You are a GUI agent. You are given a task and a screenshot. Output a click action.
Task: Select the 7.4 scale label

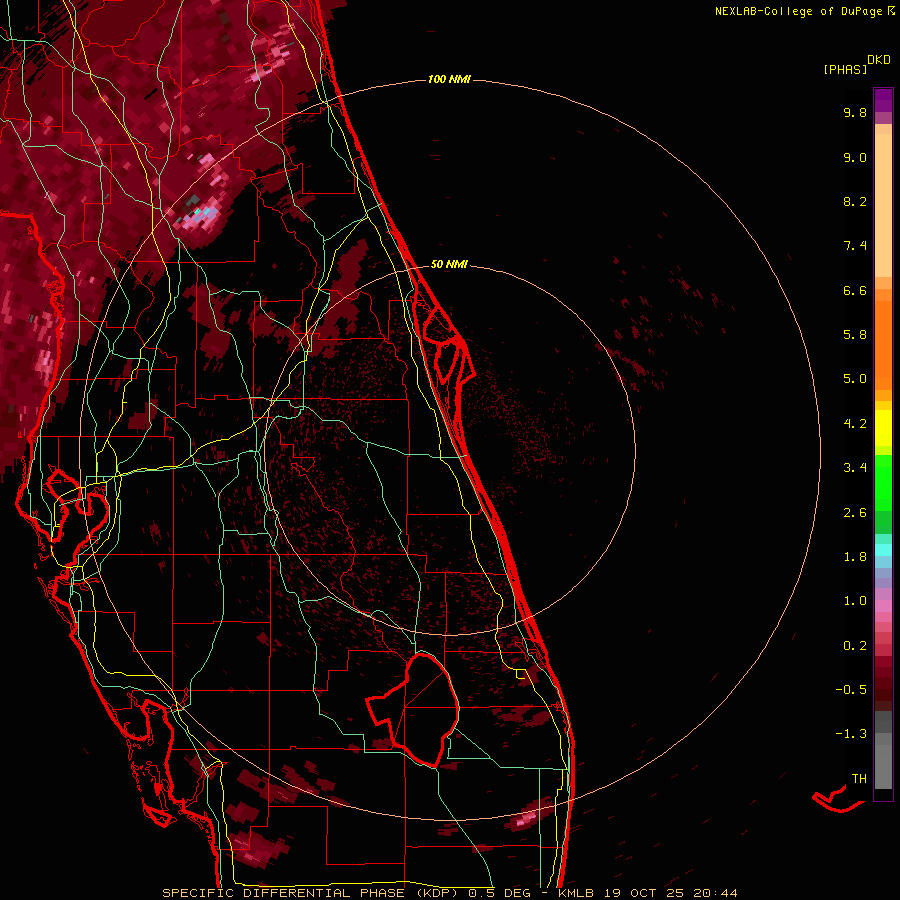[x=855, y=246]
